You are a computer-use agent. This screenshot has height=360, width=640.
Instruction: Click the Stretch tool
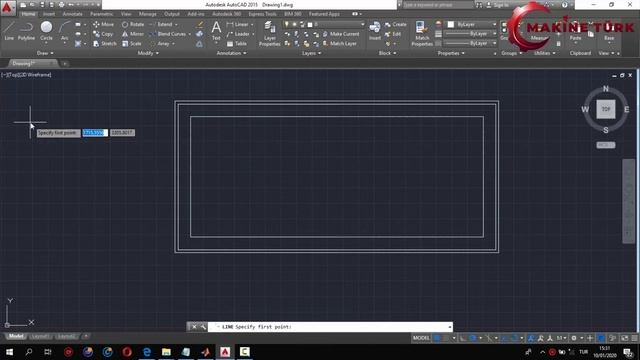pos(105,43)
